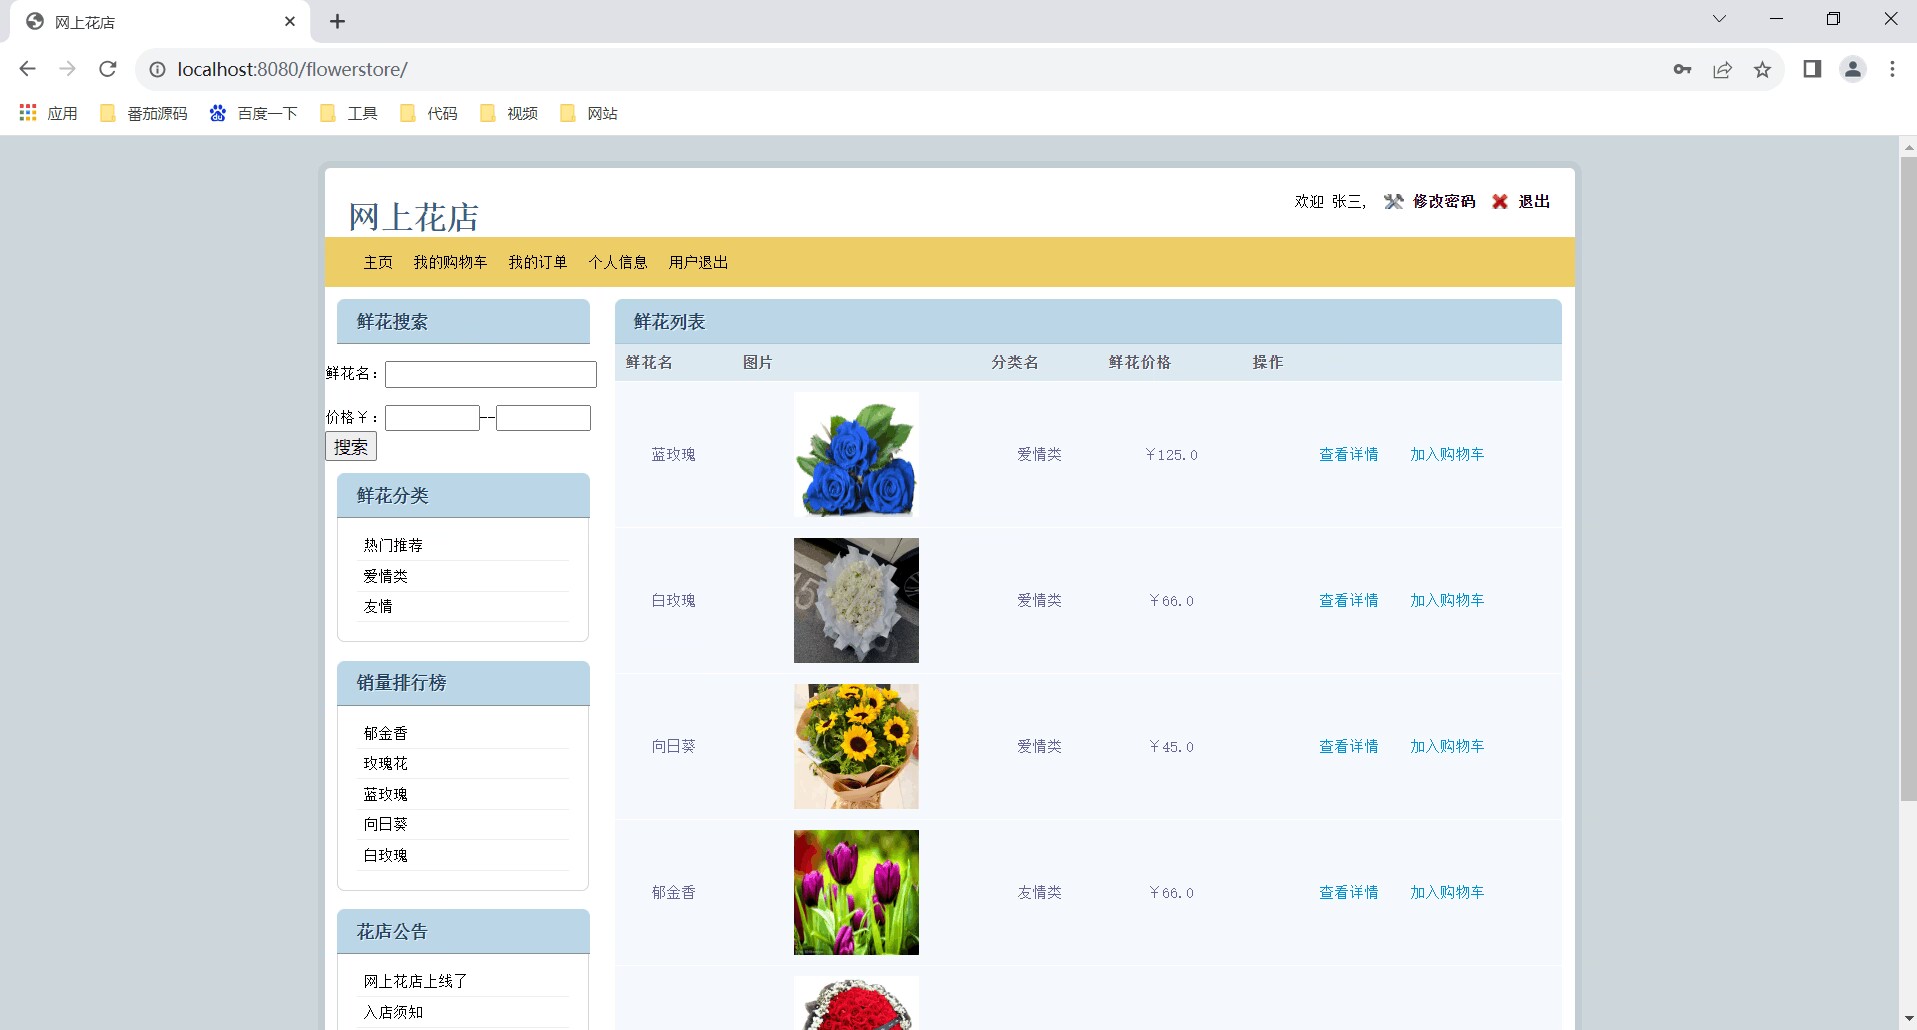Screen dimensions: 1917x1030
Task: Select 用户退出 in the navigation bar
Action: tap(698, 262)
